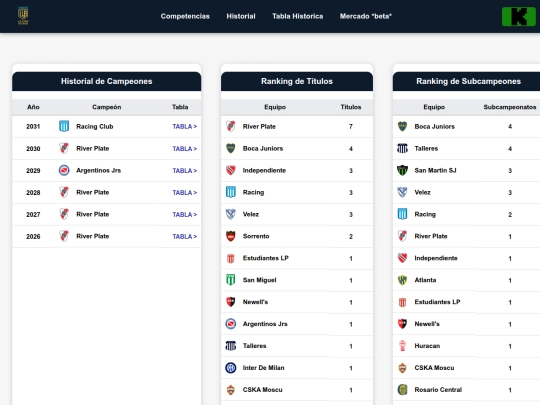Click the Año column header
The width and height of the screenshot is (540, 405).
(x=33, y=107)
